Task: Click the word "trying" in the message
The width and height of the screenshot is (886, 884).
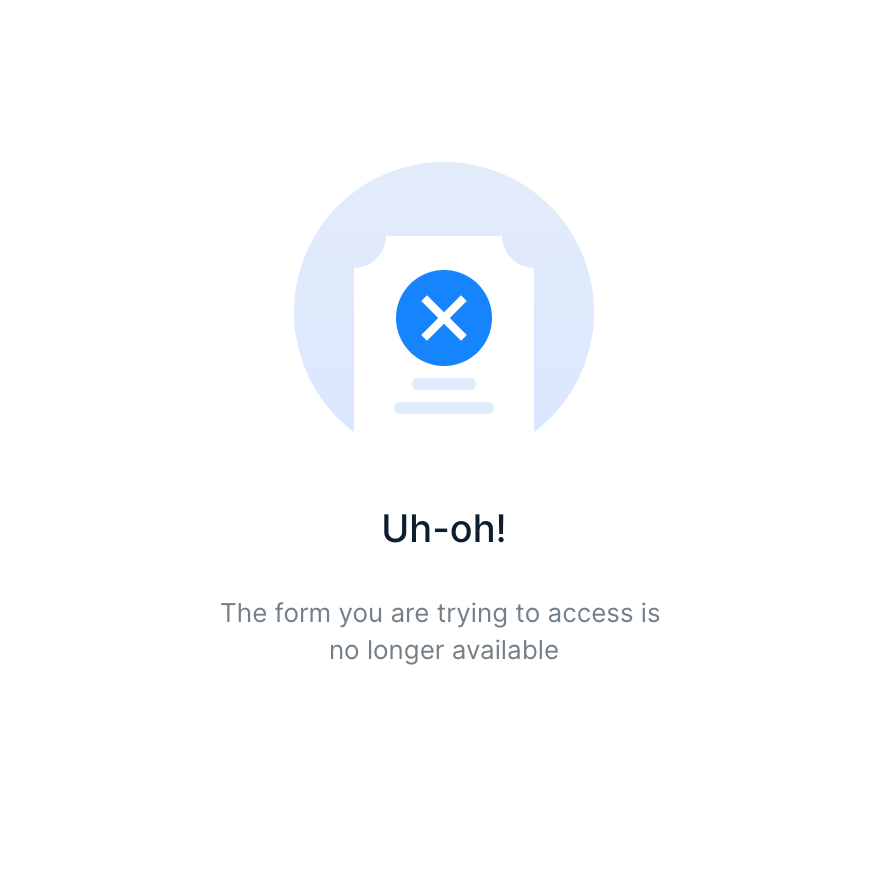Action: pyautogui.click(x=472, y=614)
